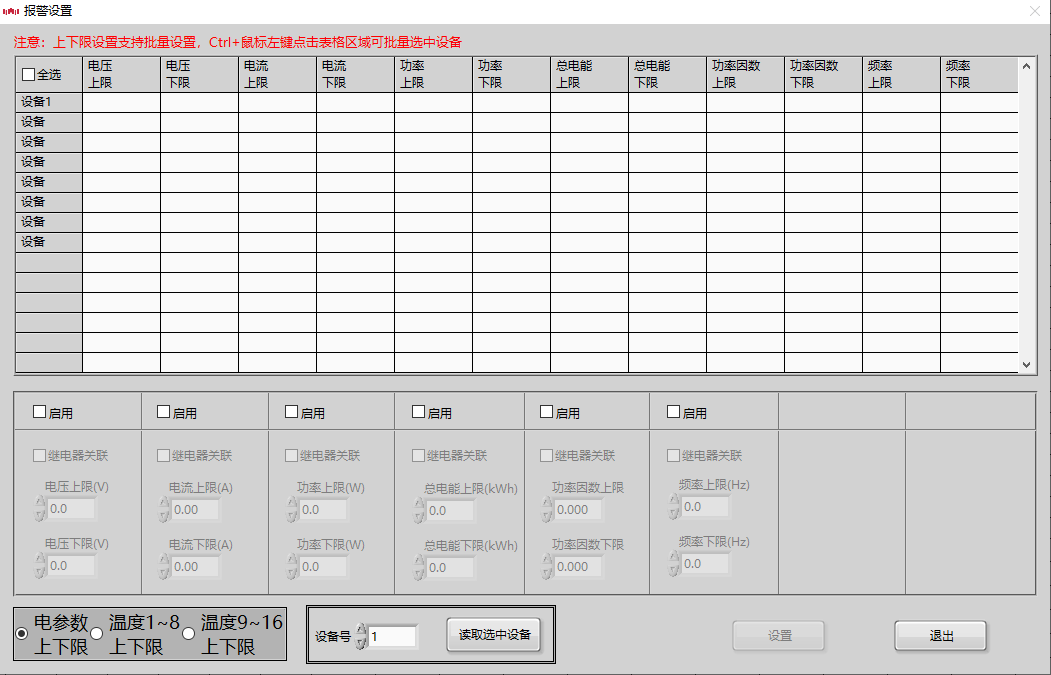The height and width of the screenshot is (675, 1051).
Task: Switch to 温度1~8 上下限 option
Action: click(x=97, y=634)
